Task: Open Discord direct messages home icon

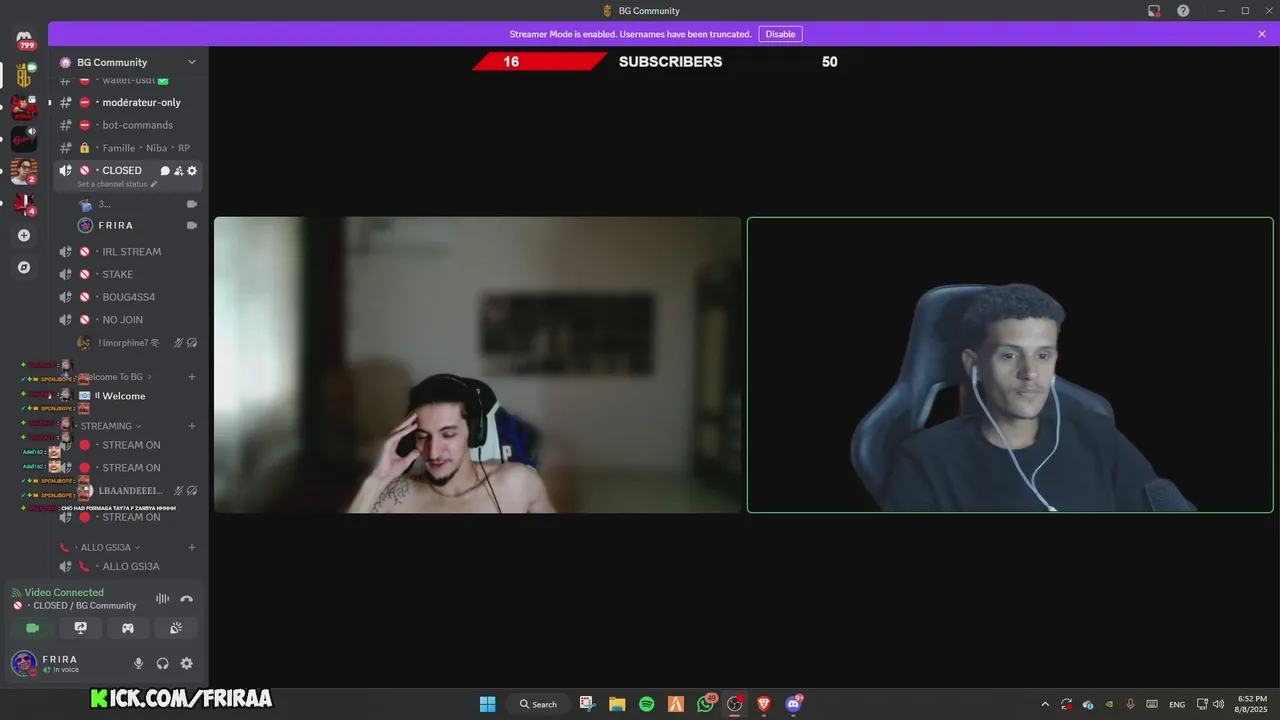Action: [x=24, y=39]
